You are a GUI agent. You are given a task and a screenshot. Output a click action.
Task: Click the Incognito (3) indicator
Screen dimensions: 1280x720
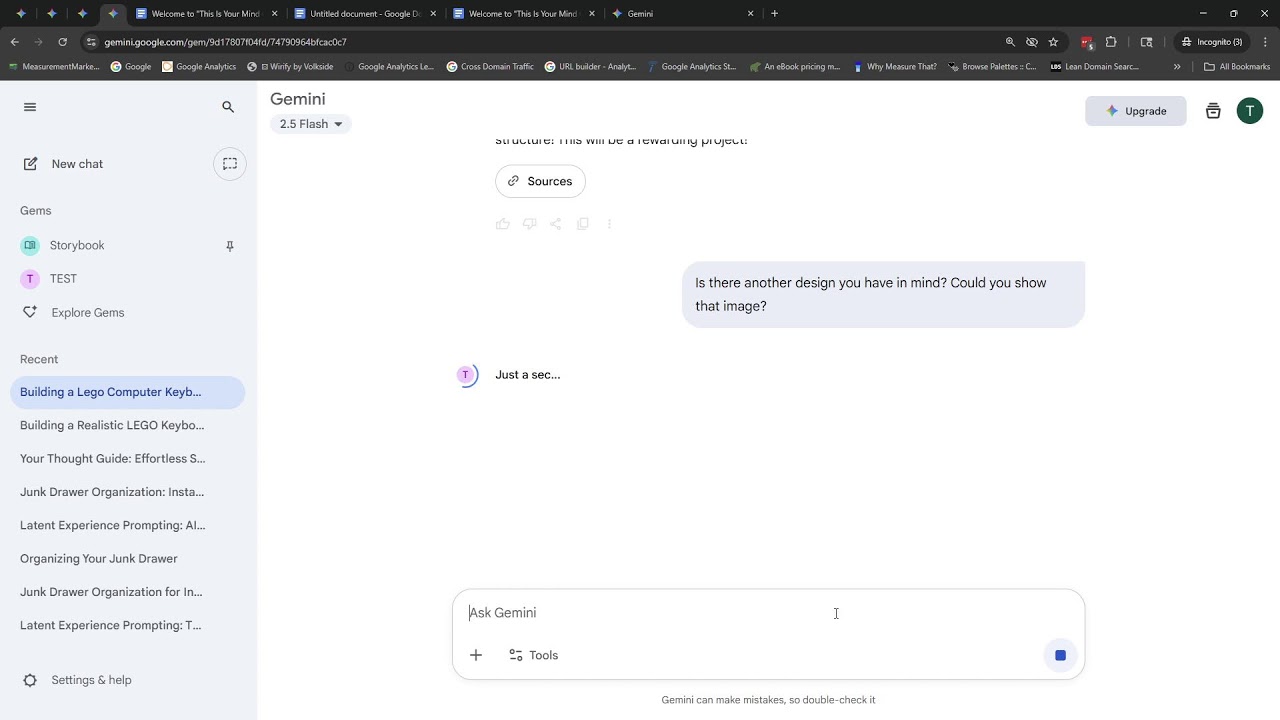[1211, 42]
